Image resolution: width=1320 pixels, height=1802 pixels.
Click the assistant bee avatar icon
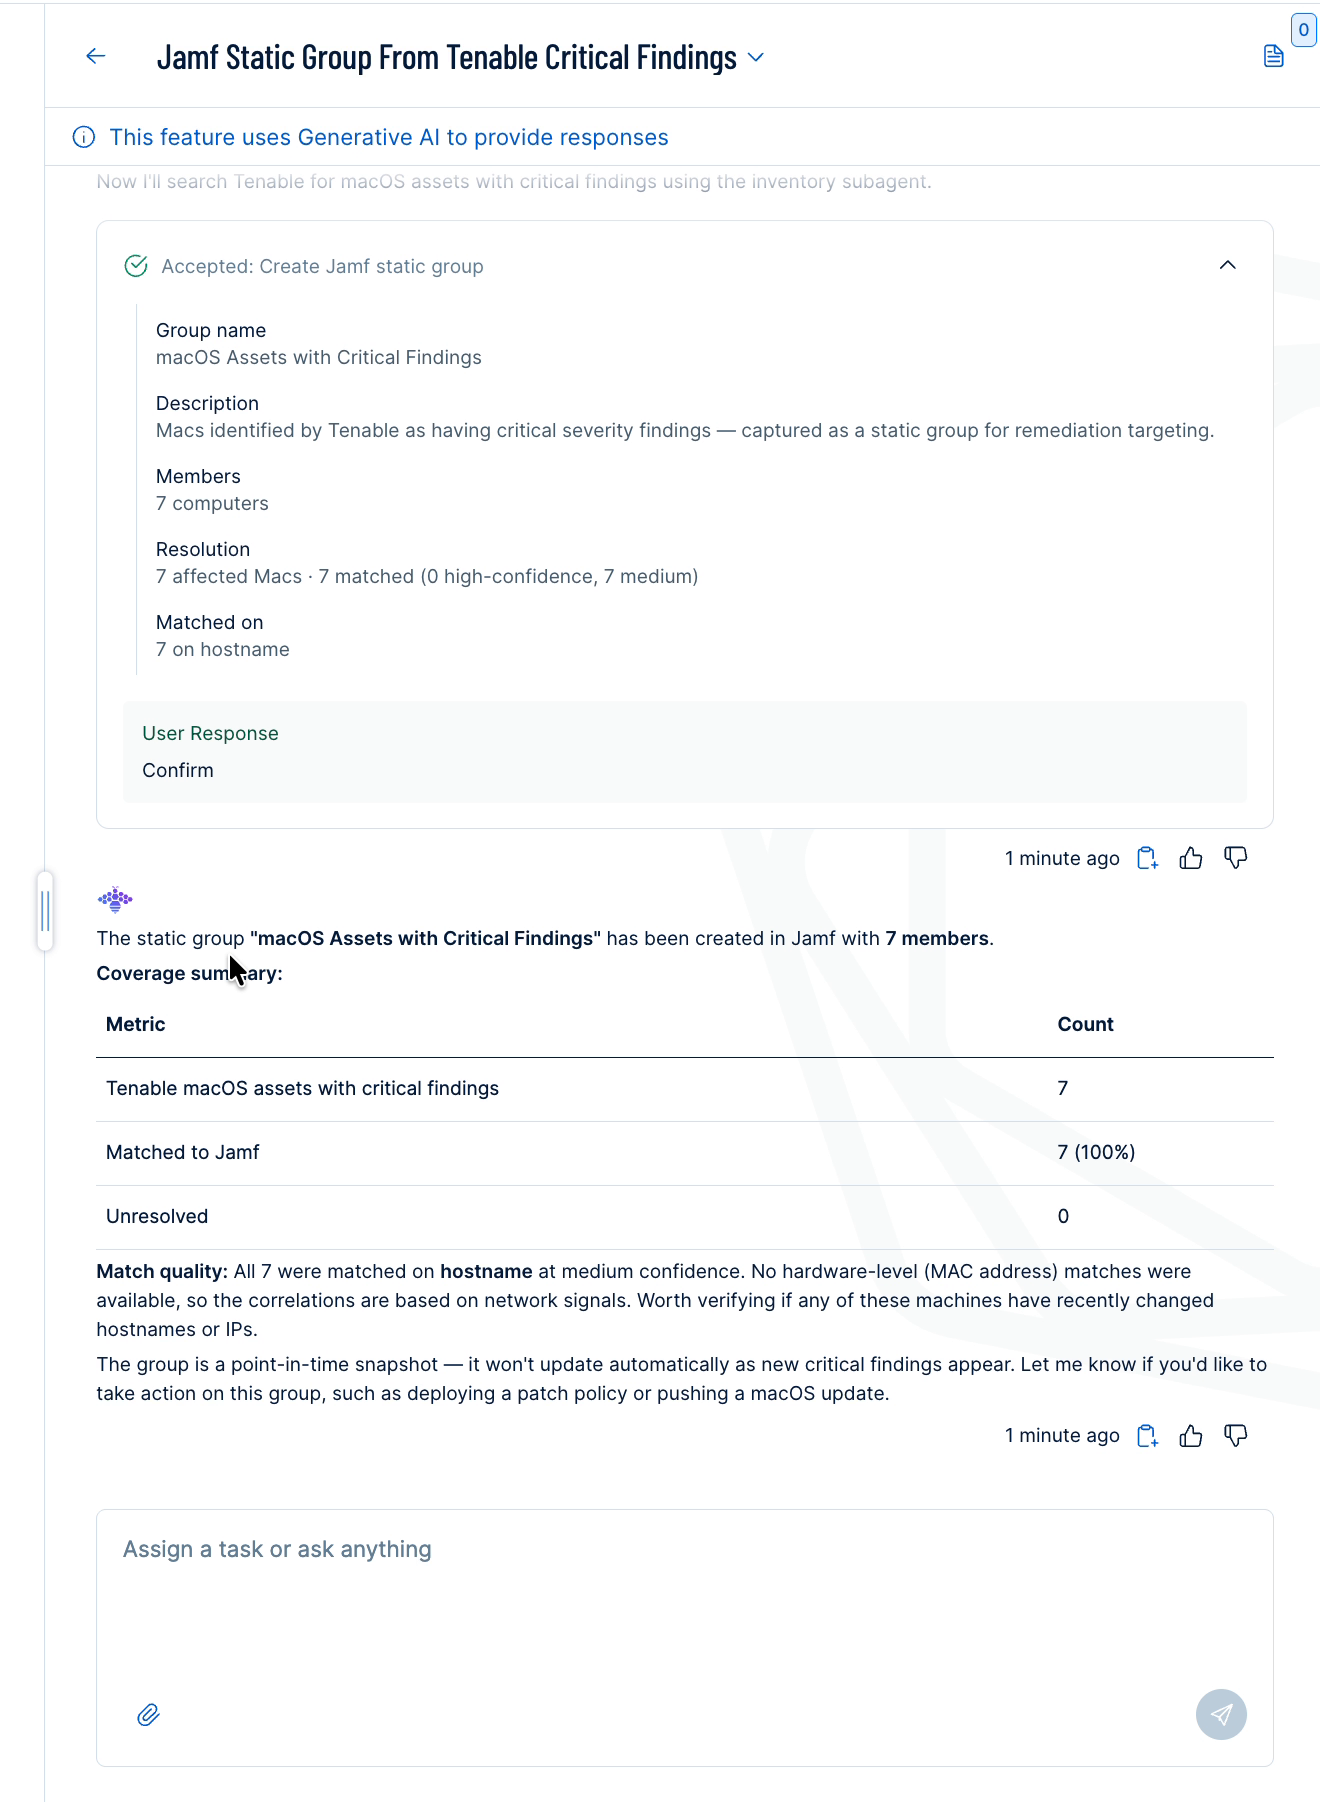tap(115, 899)
